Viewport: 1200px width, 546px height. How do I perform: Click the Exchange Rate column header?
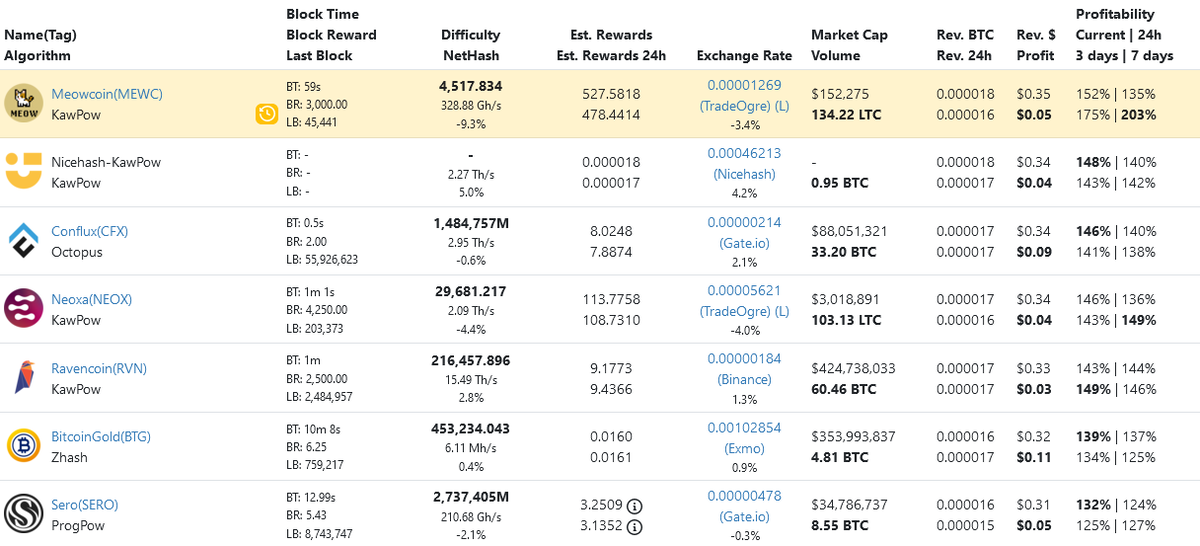[x=744, y=56]
